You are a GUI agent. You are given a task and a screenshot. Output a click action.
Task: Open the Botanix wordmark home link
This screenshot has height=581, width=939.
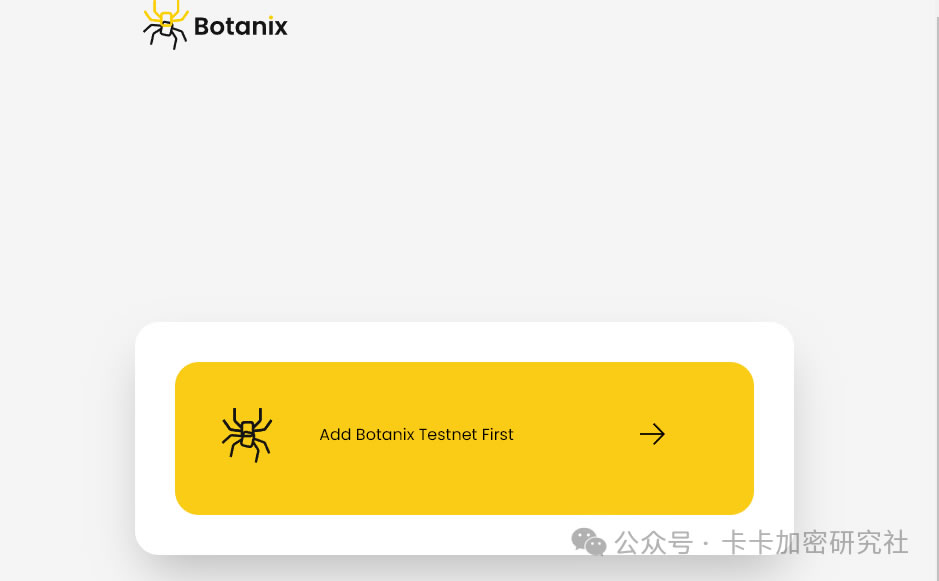tap(241, 26)
